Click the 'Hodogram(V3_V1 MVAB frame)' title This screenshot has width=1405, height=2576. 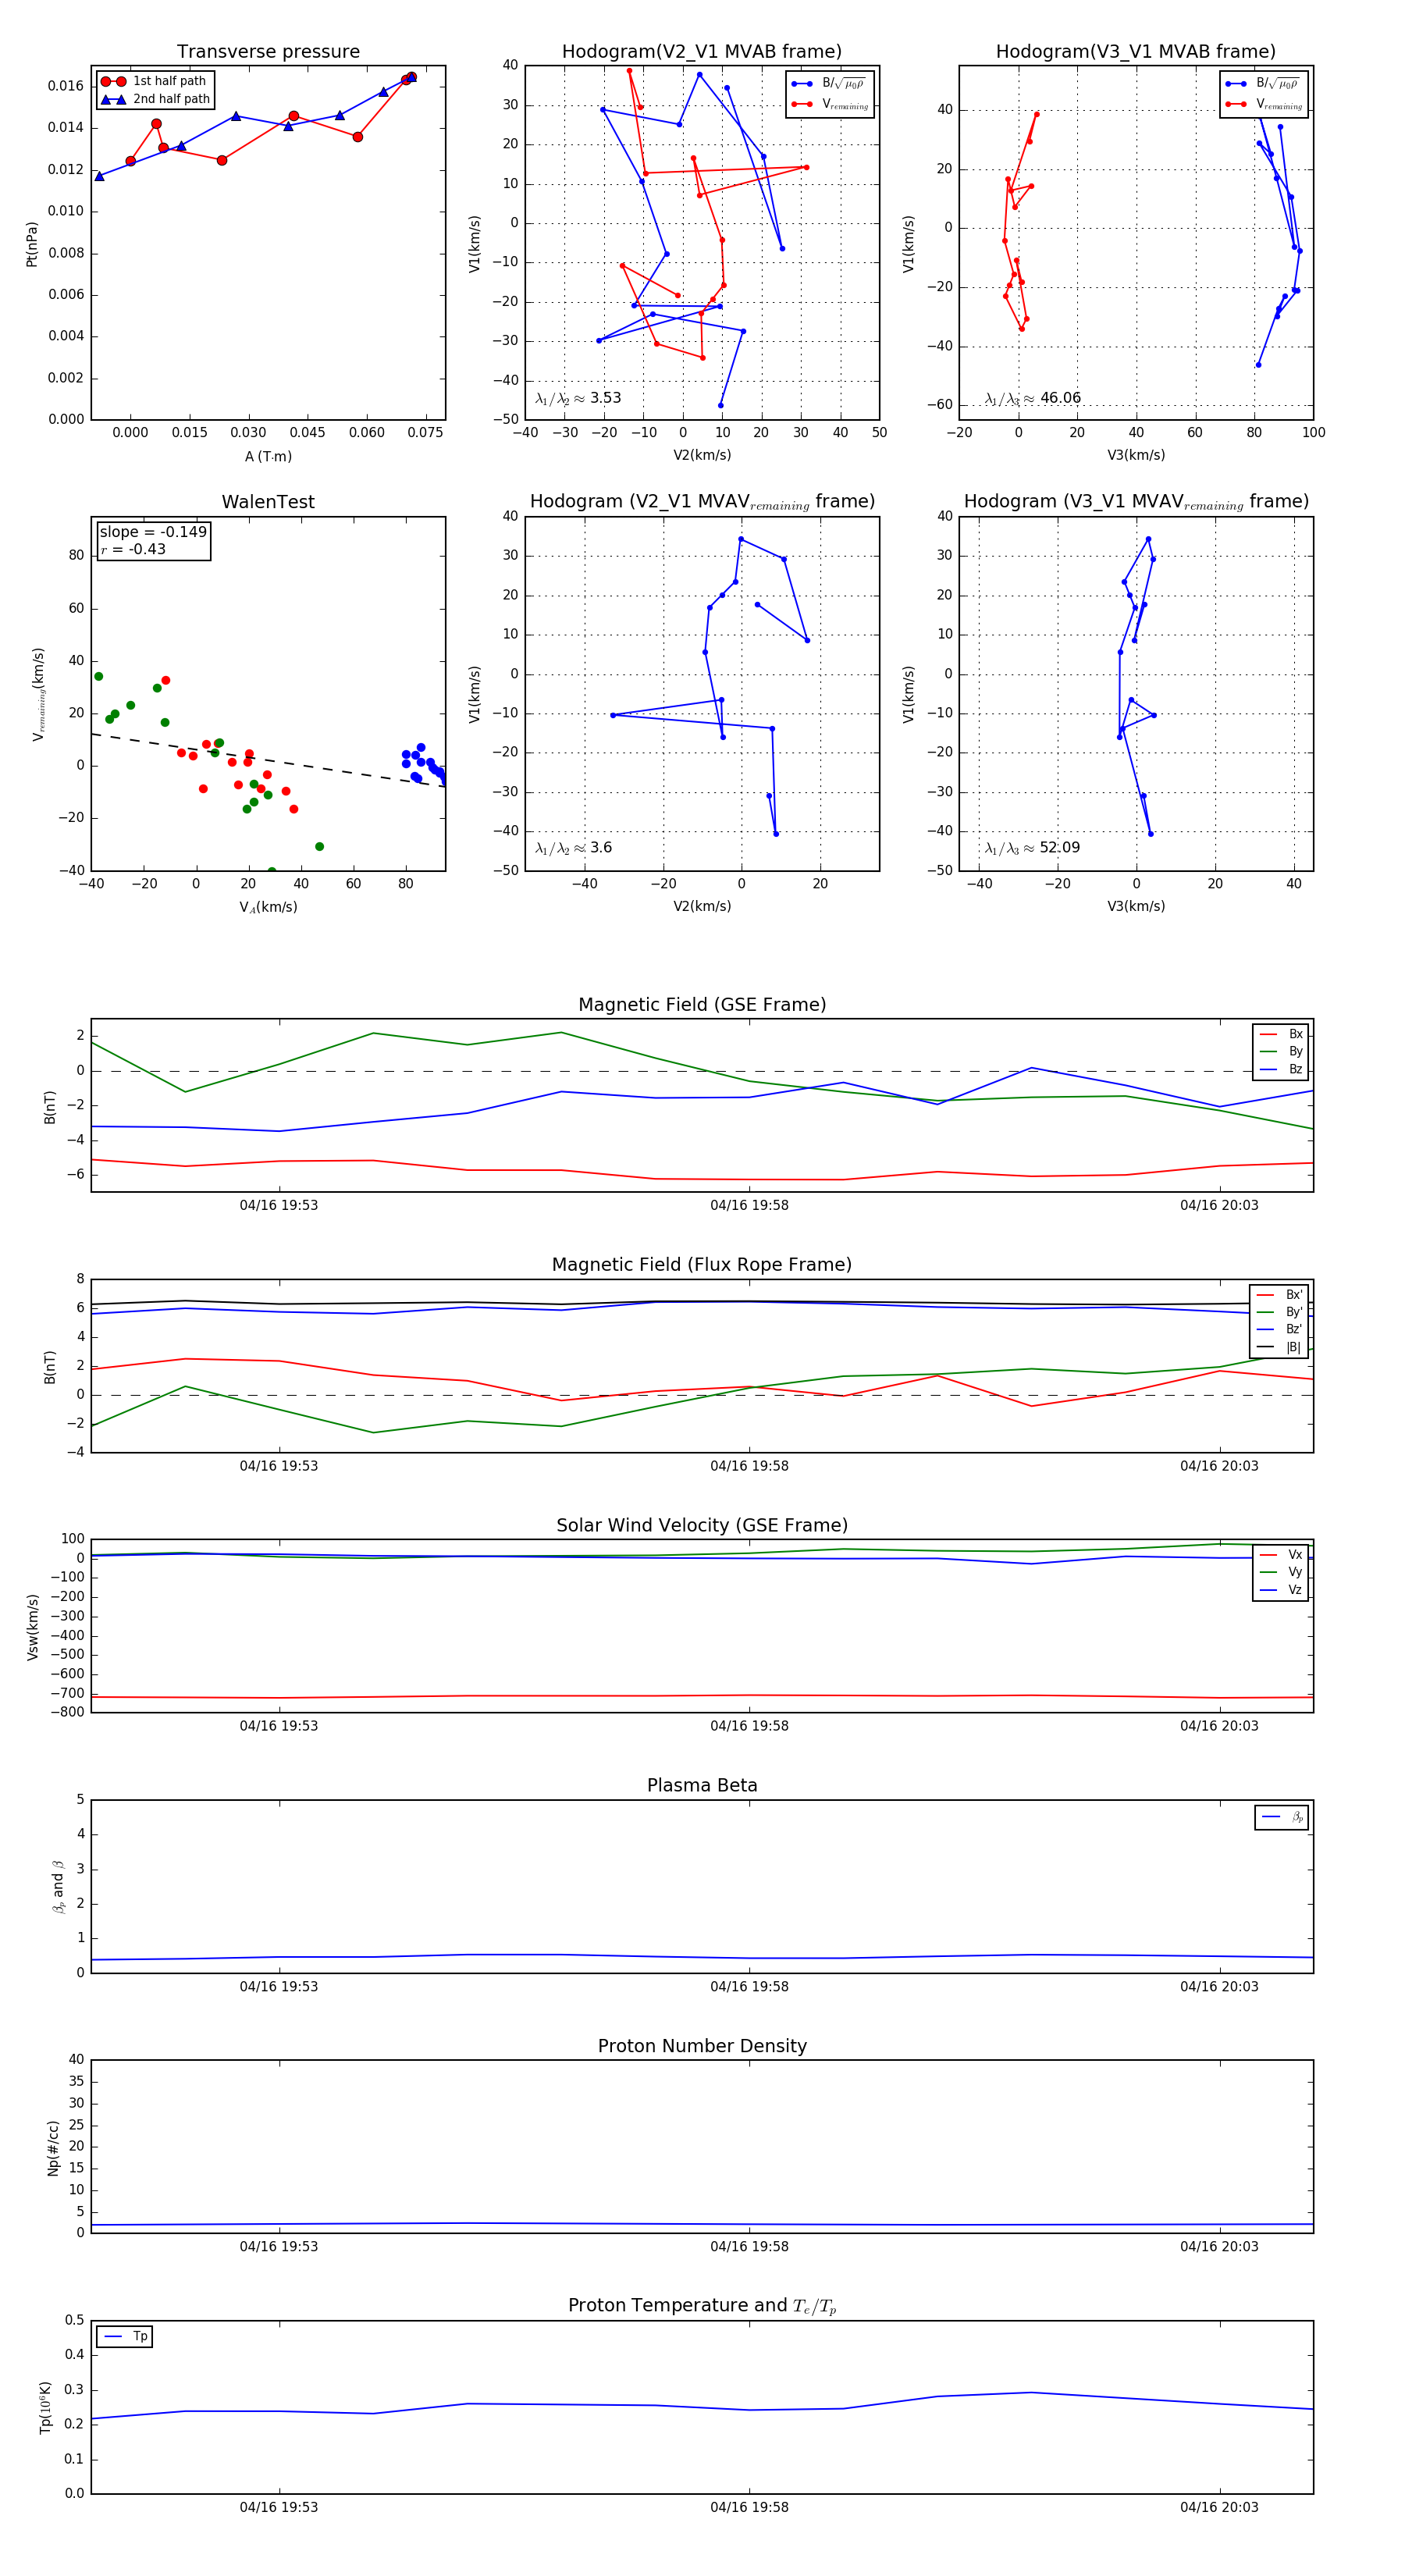[x=1136, y=51]
